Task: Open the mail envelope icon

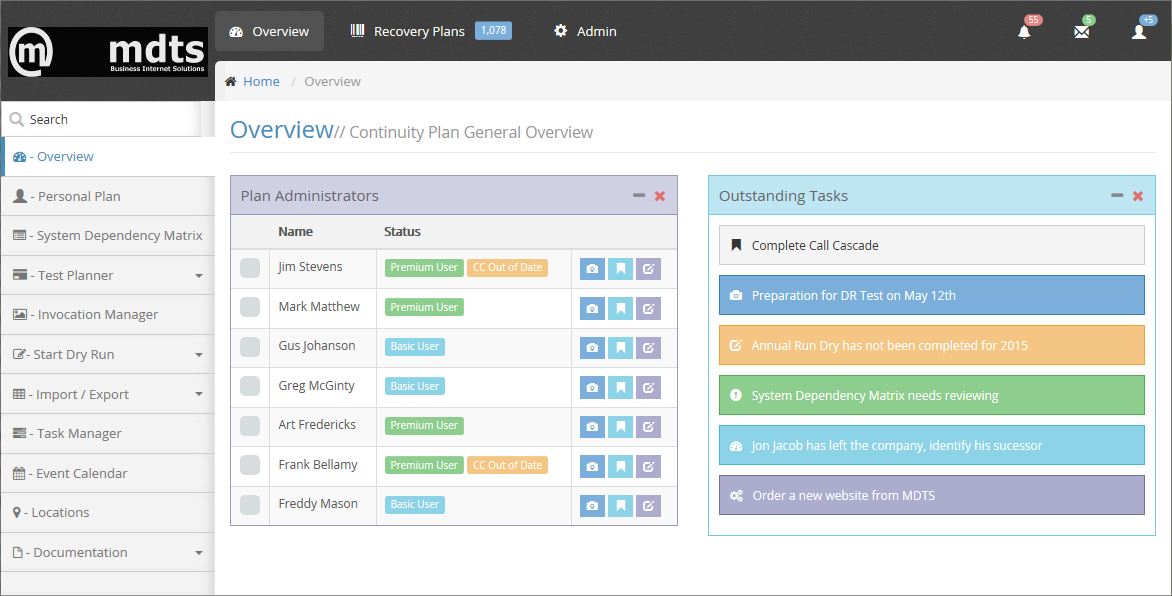Action: coord(1082,31)
